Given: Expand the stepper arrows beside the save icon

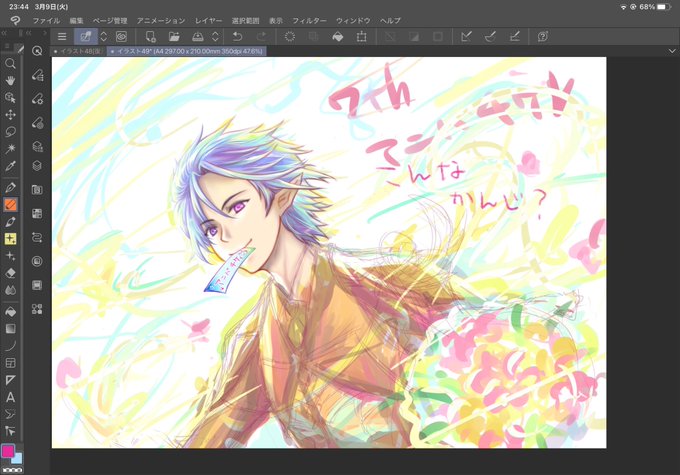Looking at the screenshot, I should coord(216,36).
